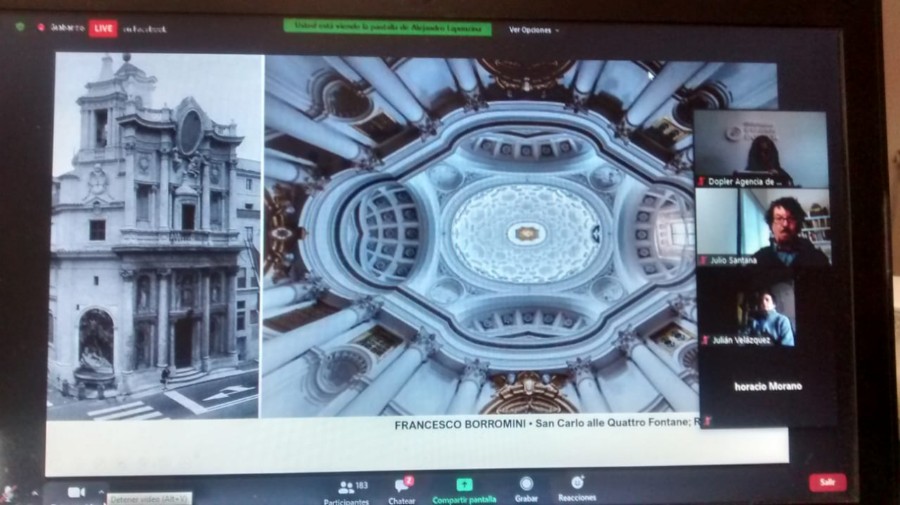Select Julio Santana's video thumbnail
This screenshot has width=900, height=505.
763,227
